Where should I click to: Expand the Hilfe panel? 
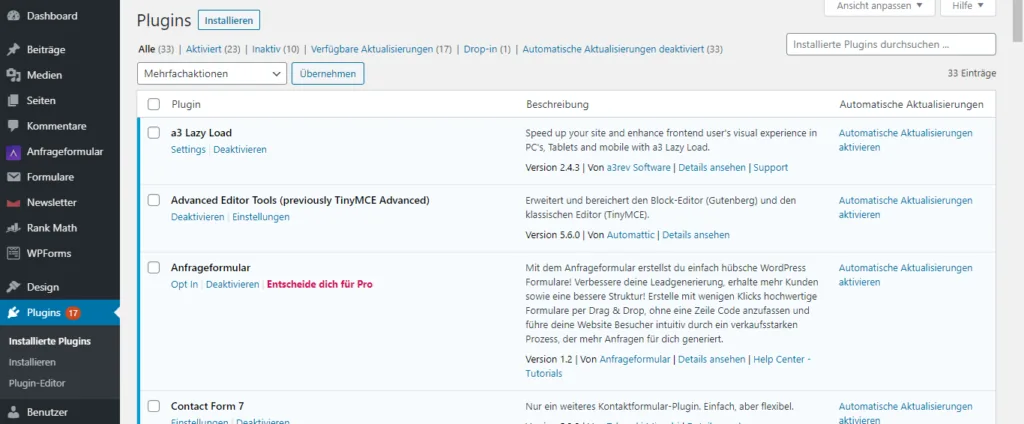968,7
